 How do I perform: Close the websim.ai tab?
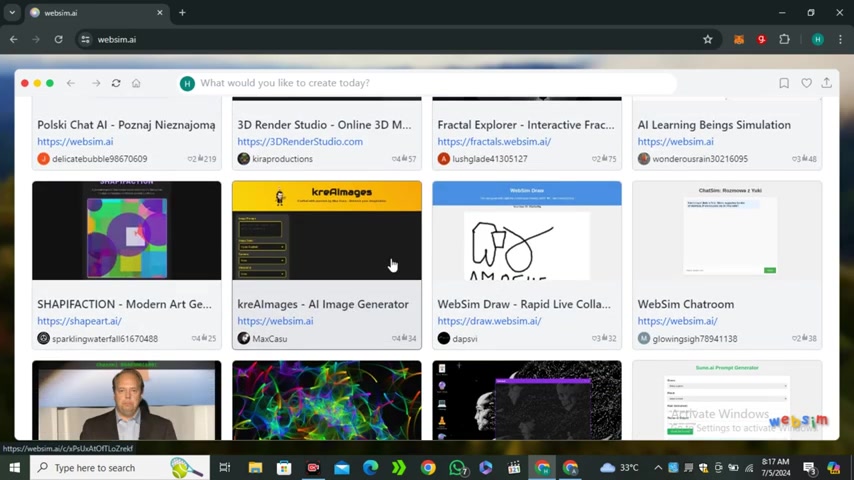click(160, 13)
